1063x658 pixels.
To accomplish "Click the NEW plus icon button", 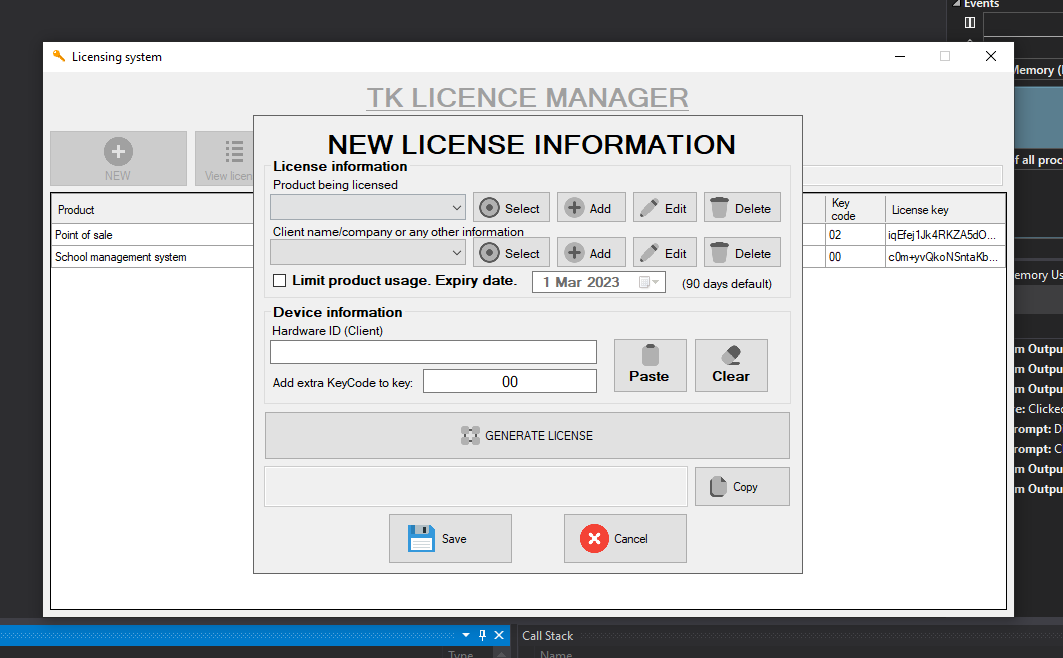I will click(x=118, y=150).
